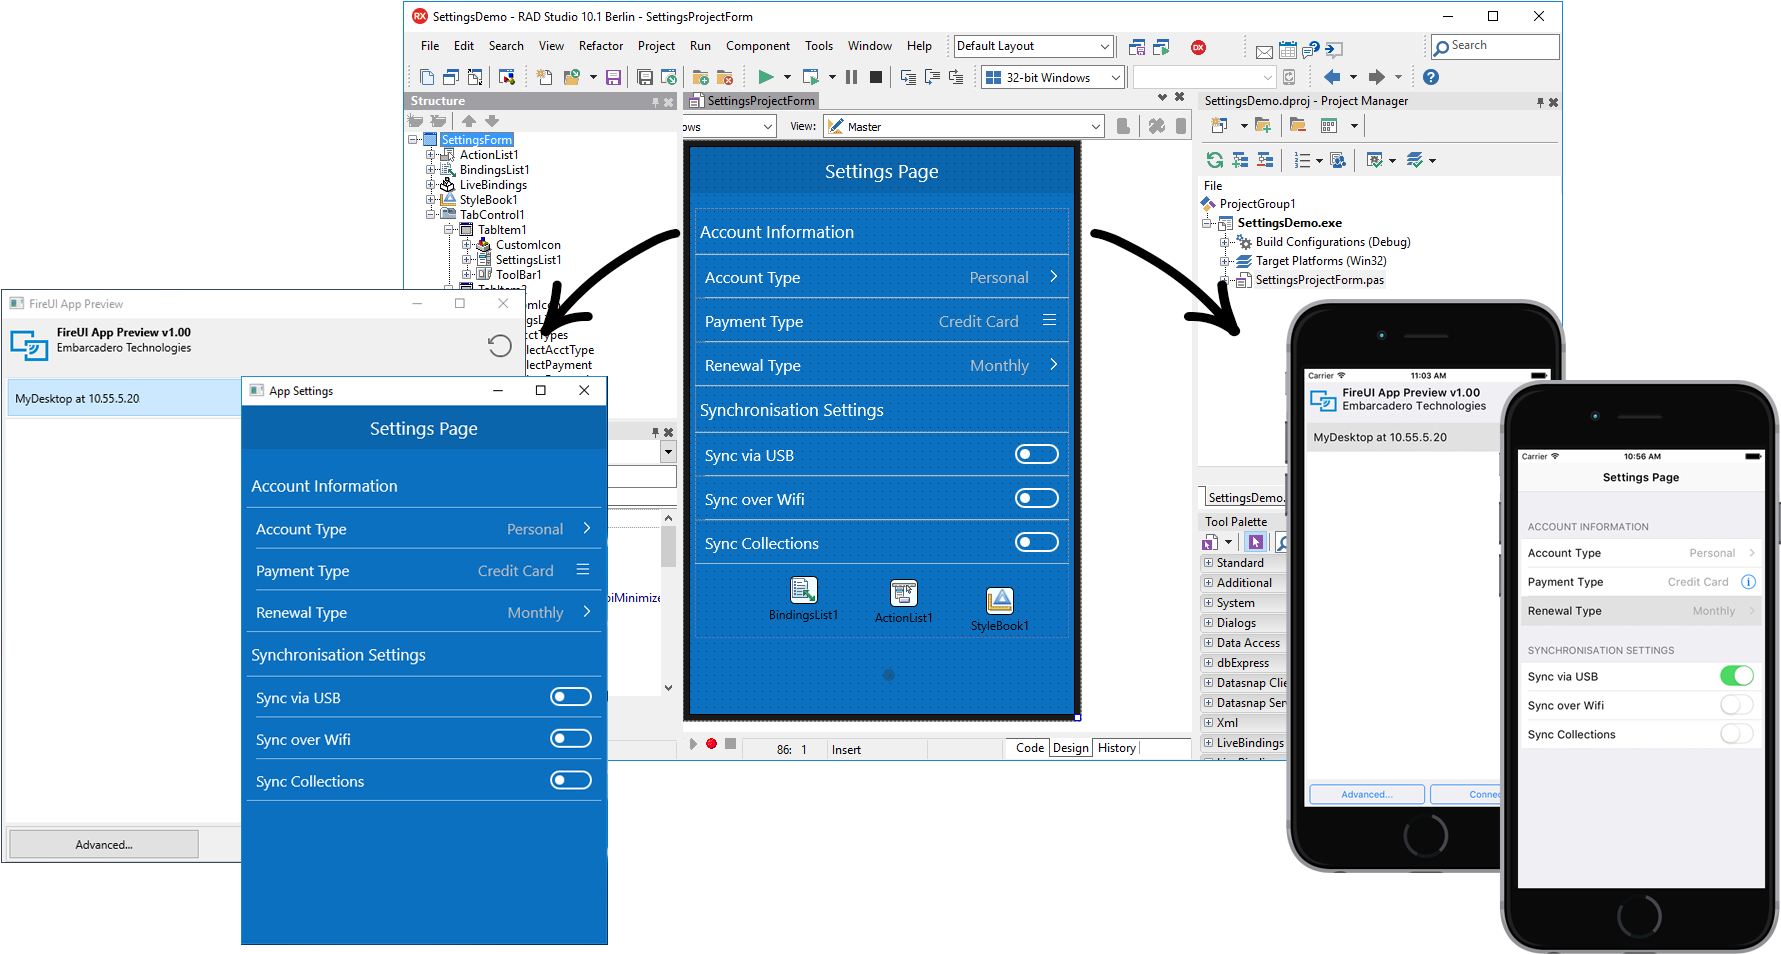Click the IDE Search input field
Viewport: 1781px width, 954px height.
click(1501, 46)
